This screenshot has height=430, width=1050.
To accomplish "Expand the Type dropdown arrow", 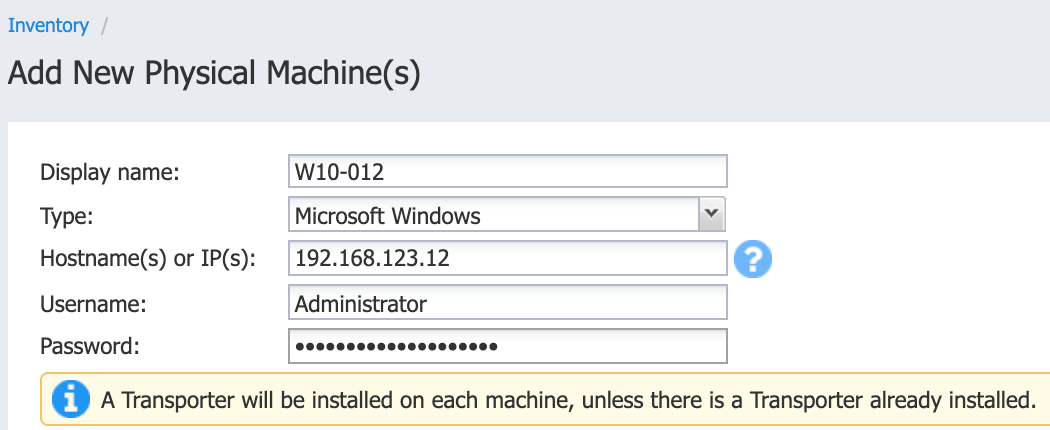I will coord(712,214).
